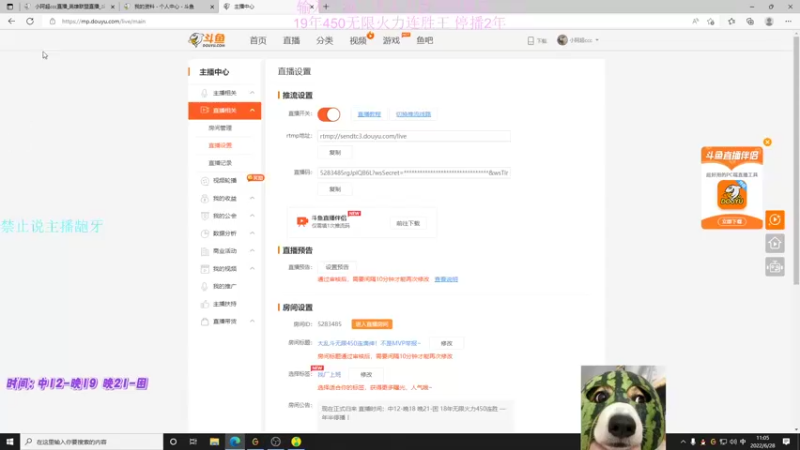Click the favorites star in address bar
Screen dimensions: 800x450
[711, 21]
